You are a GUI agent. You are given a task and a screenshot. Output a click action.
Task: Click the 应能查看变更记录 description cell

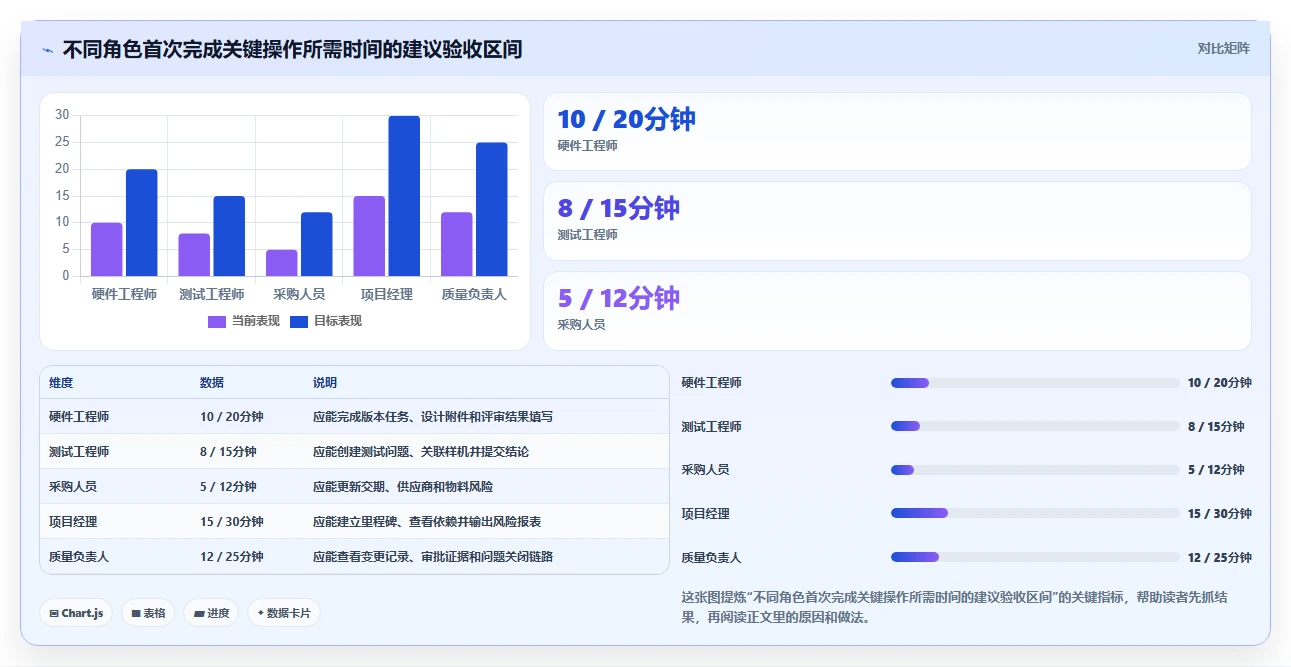433,556
